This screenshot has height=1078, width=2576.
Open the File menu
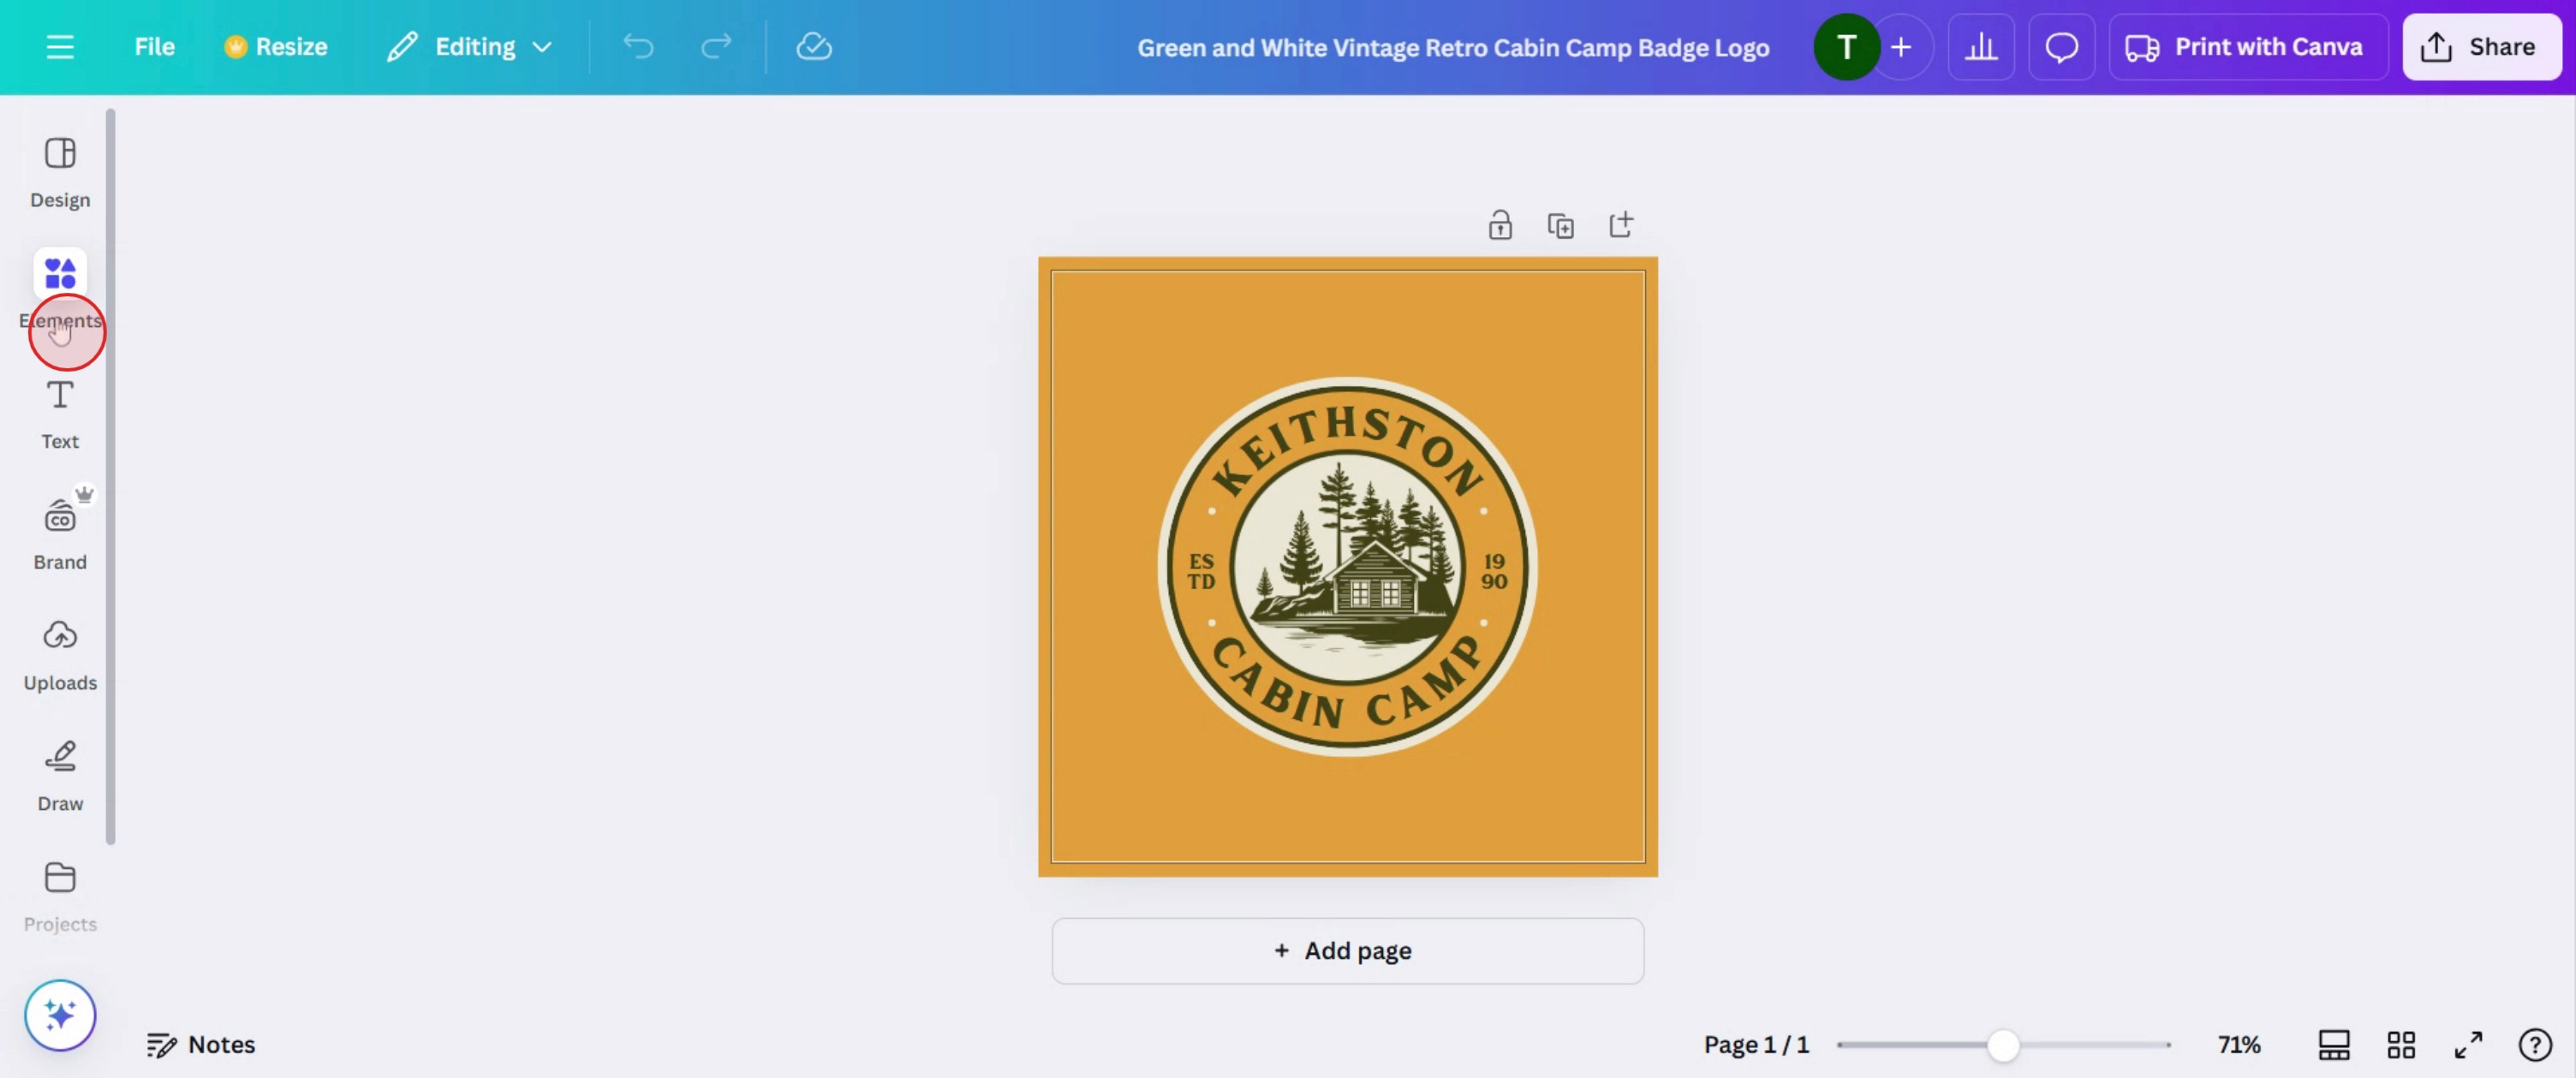(154, 47)
